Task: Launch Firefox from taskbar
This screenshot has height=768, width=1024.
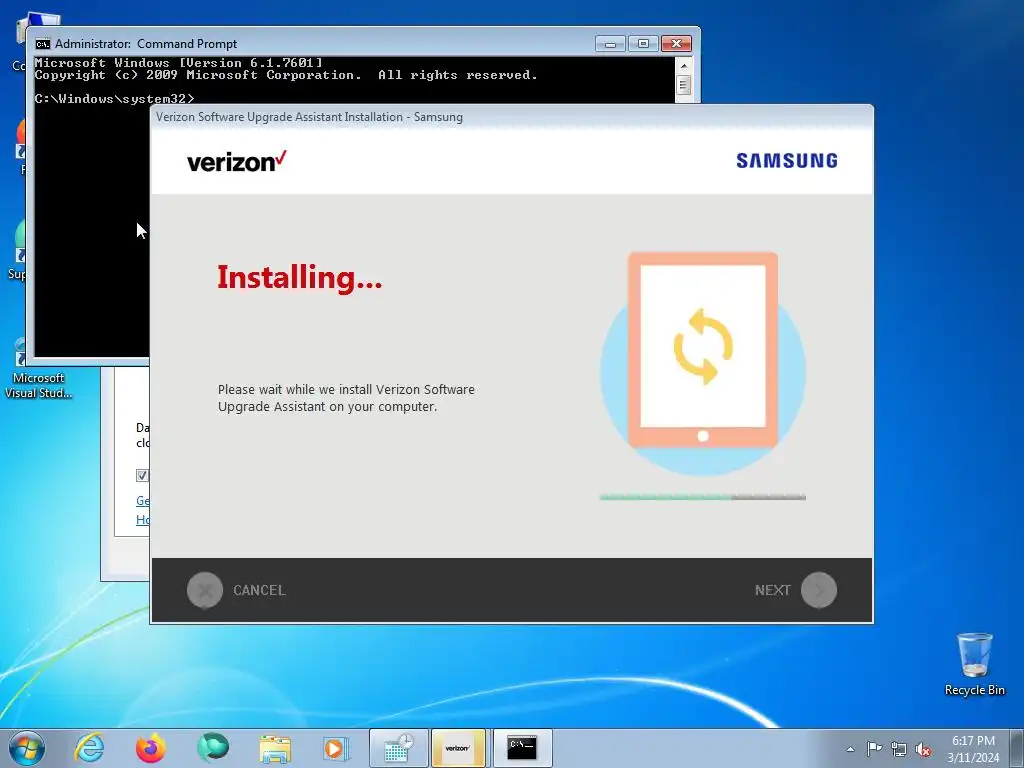Action: (150, 748)
